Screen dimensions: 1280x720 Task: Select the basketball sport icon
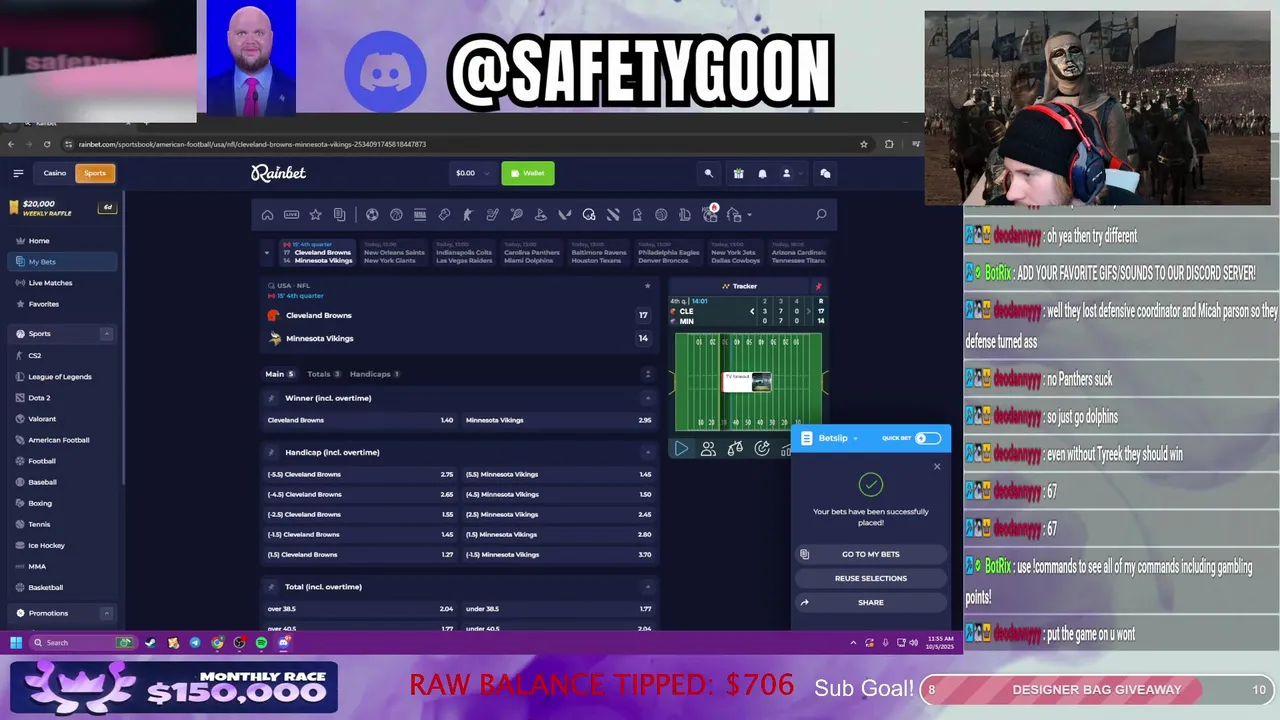click(396, 215)
